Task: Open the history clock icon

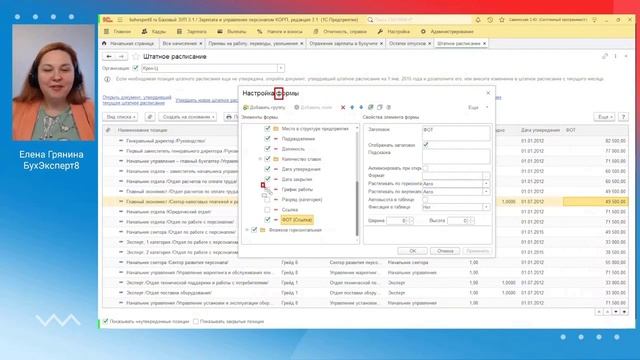Action: tap(490, 20)
